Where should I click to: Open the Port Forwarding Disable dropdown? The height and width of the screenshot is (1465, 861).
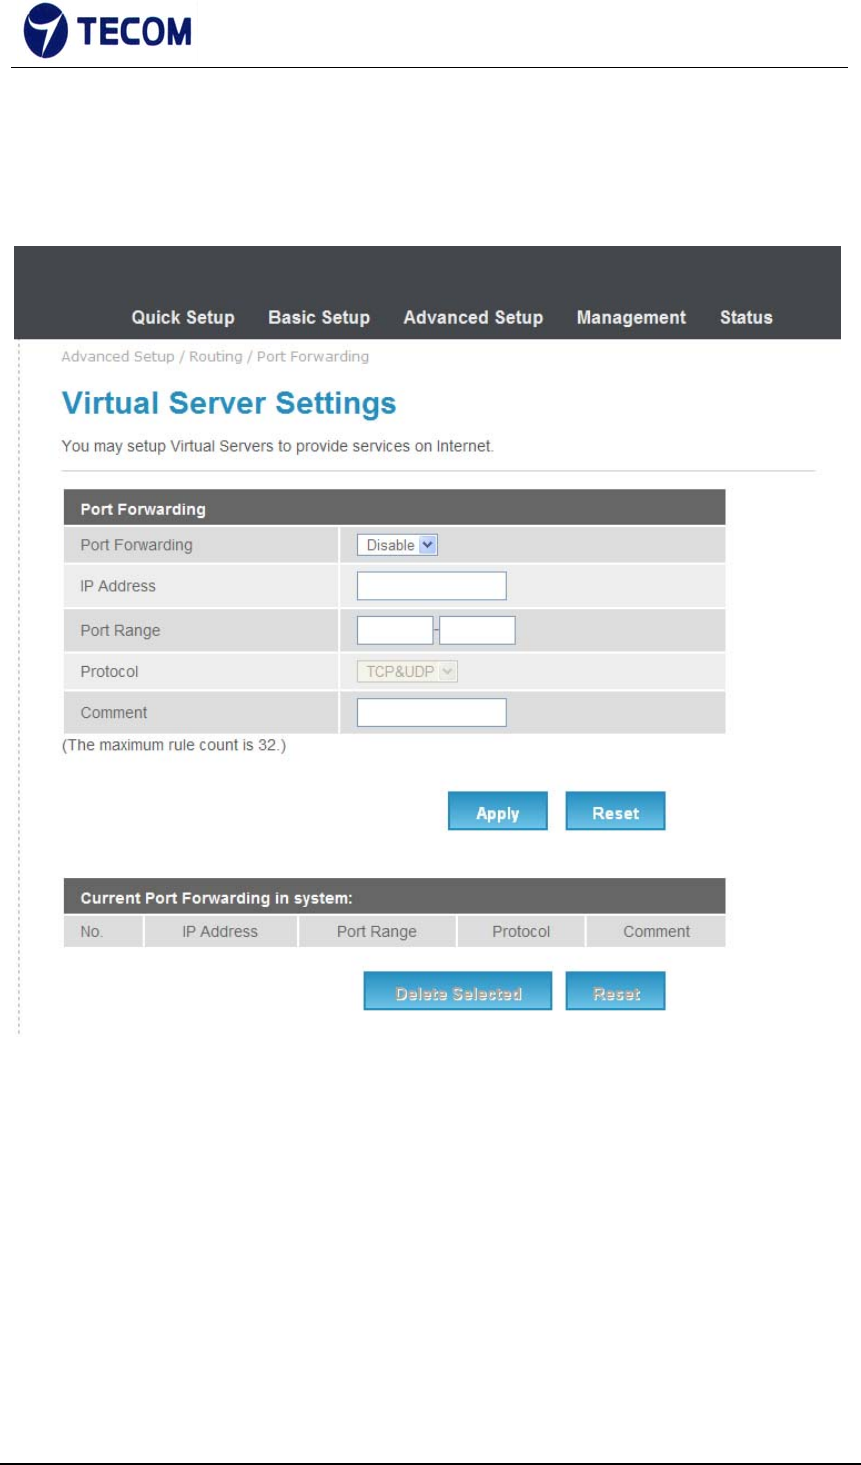(397, 545)
